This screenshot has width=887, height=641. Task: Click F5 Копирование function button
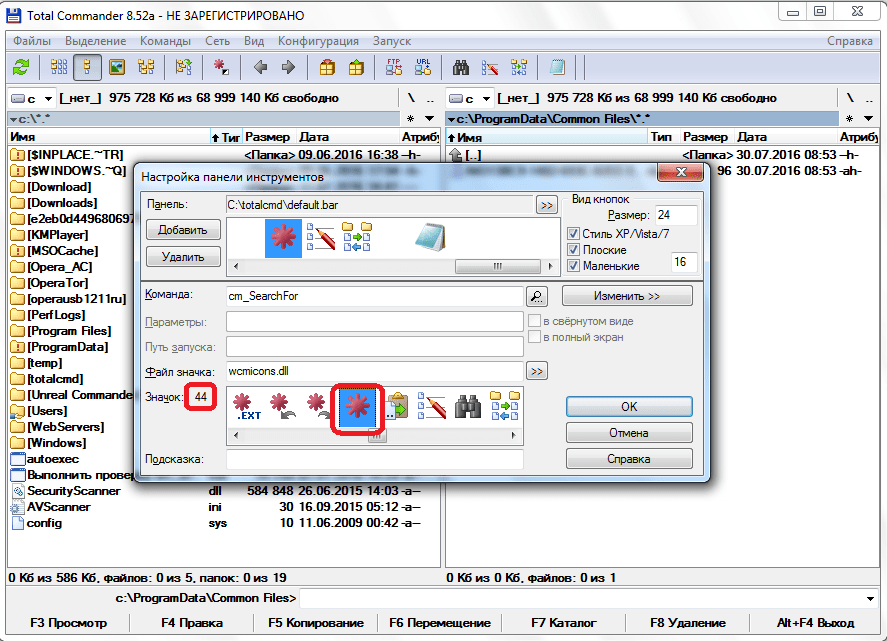tap(316, 623)
